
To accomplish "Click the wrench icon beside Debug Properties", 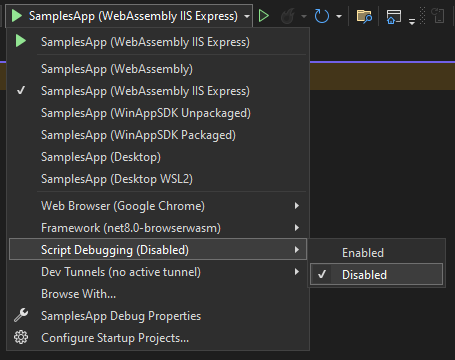I will tap(21, 315).
